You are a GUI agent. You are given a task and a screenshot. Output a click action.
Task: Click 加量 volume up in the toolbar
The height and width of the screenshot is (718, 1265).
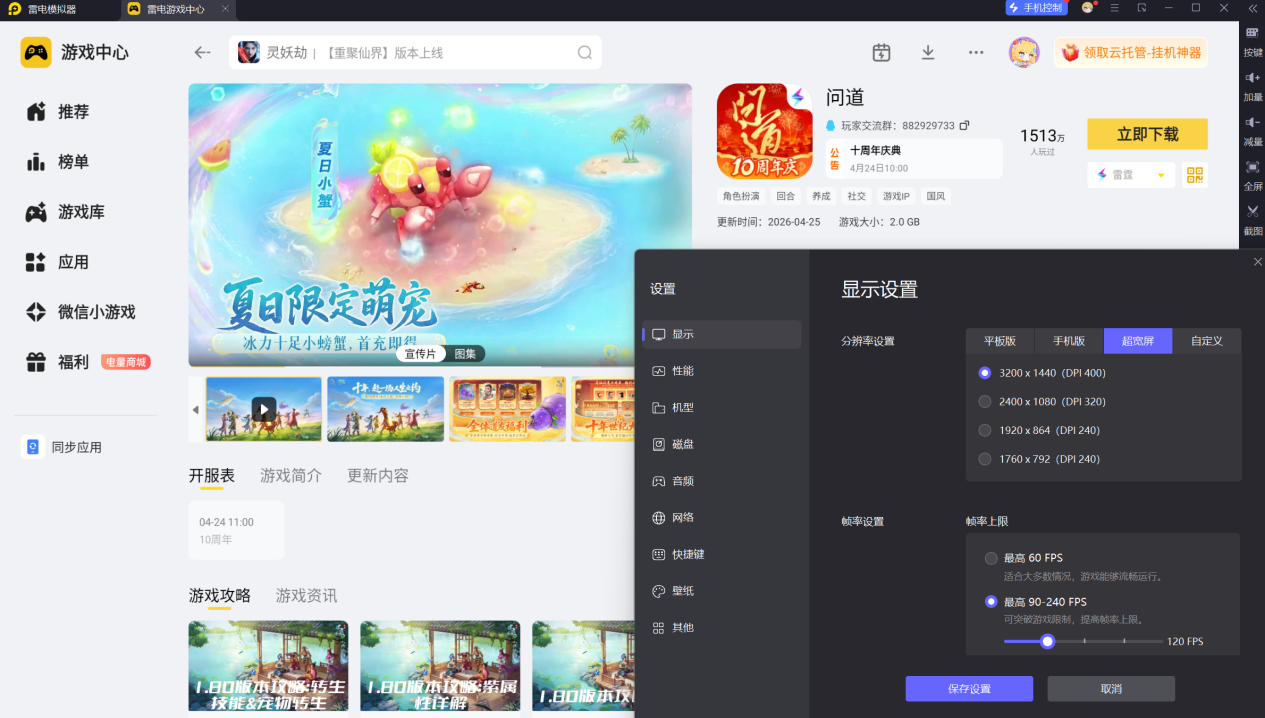1252,86
